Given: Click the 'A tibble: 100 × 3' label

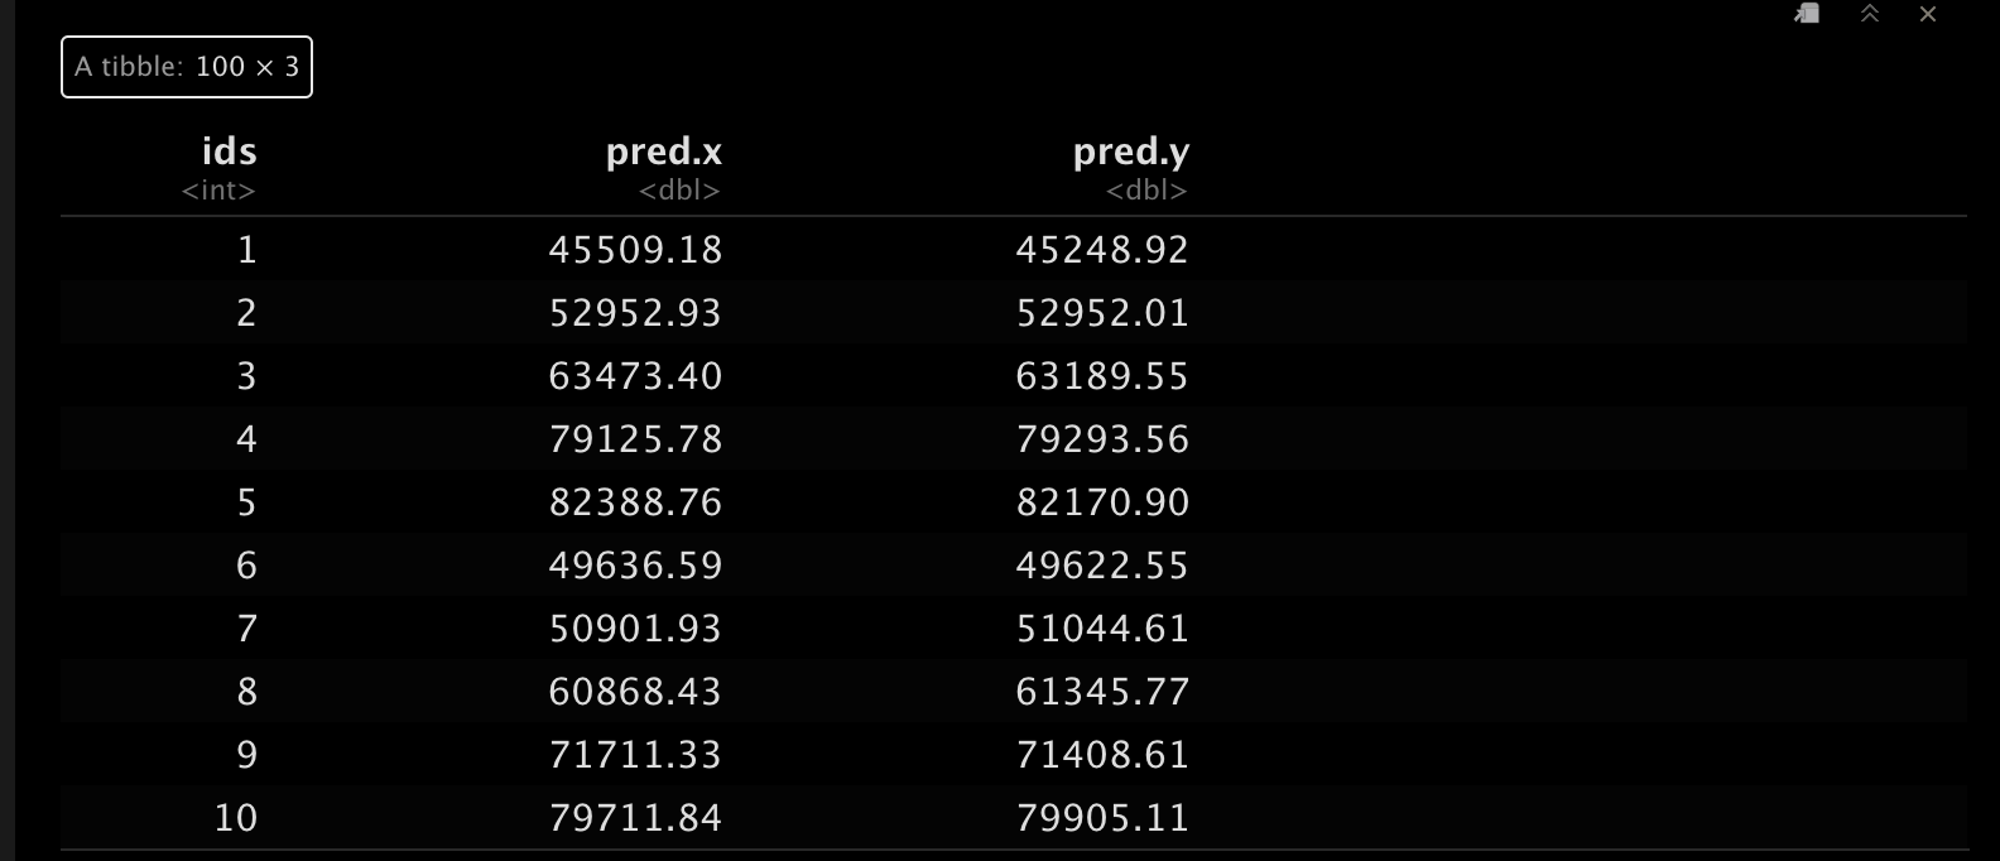Looking at the screenshot, I should pyautogui.click(x=186, y=67).
